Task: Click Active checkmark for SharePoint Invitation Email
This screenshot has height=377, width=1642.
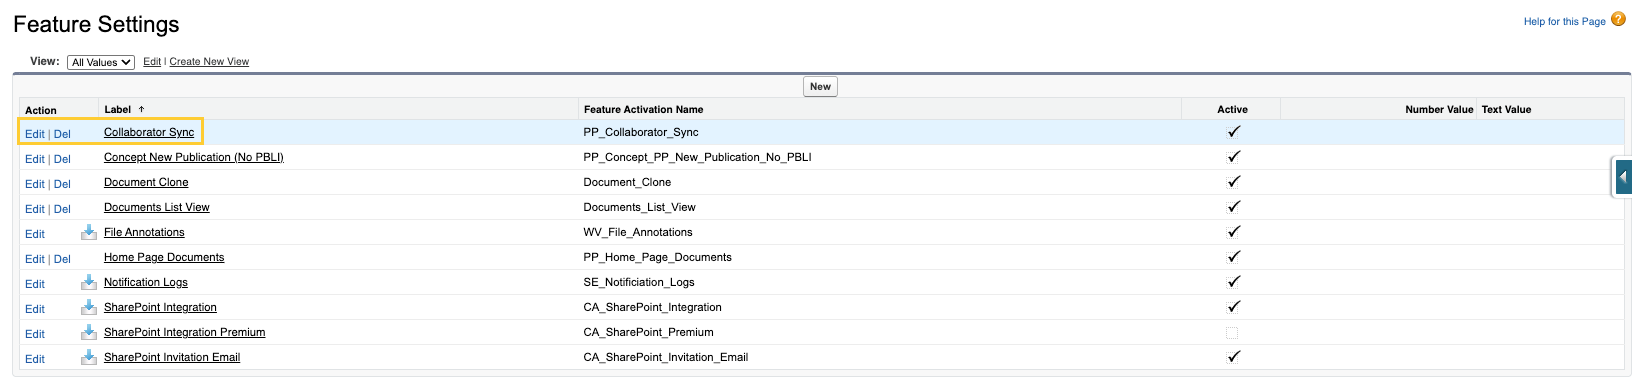Action: coord(1233,357)
